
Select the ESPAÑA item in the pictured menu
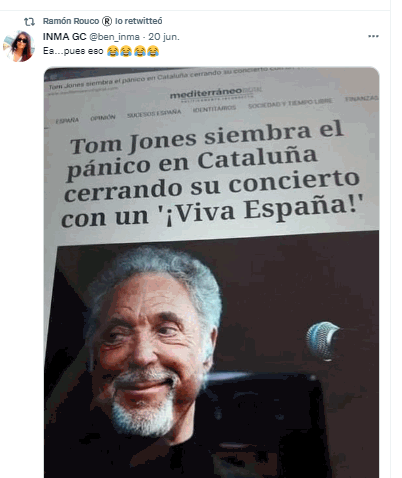point(67,121)
